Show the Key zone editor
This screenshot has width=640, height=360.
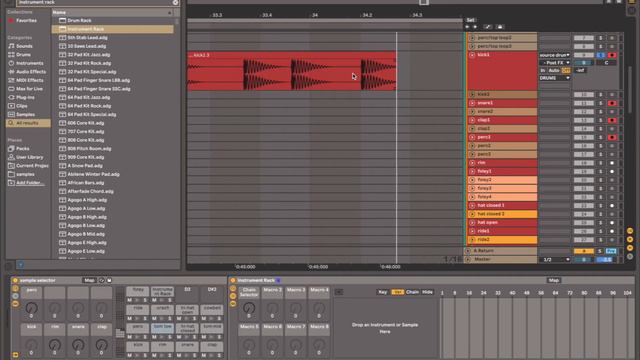(382, 292)
